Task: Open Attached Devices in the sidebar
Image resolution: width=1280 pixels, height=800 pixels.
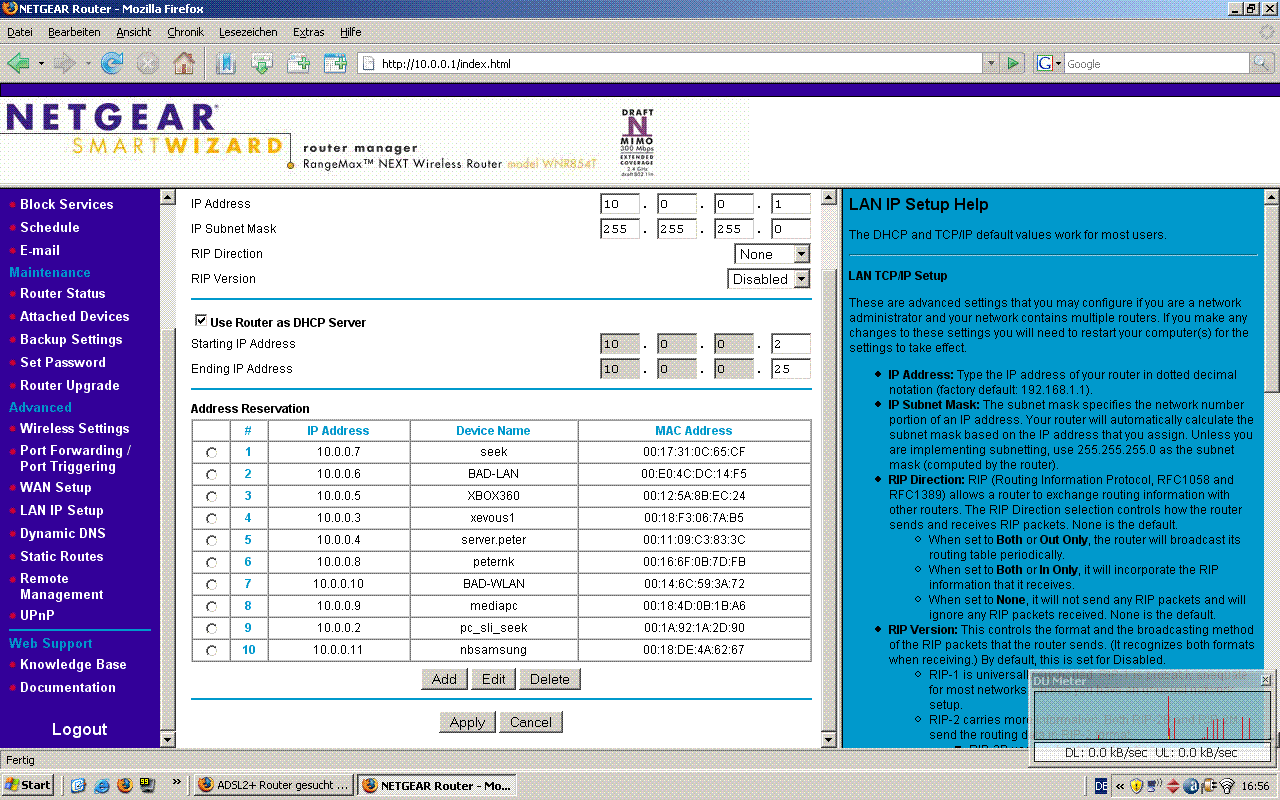Action: point(75,316)
